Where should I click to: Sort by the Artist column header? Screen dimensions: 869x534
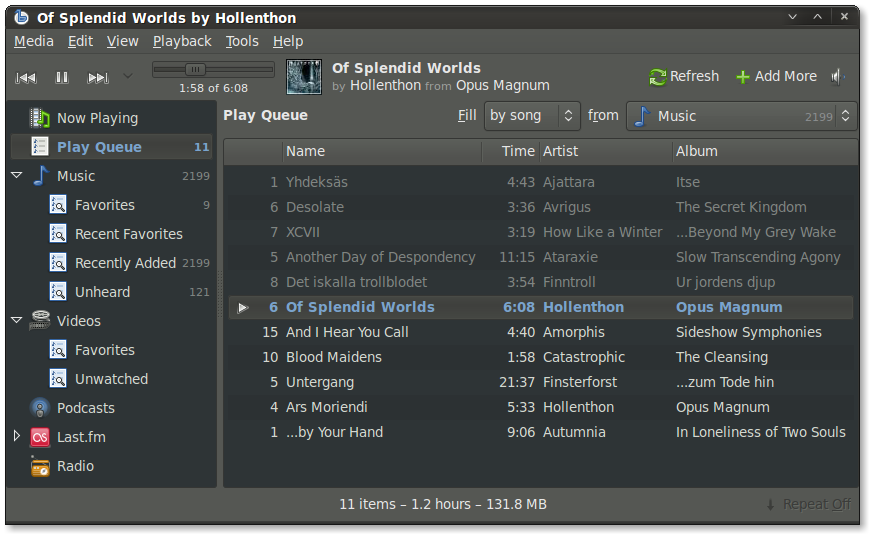pyautogui.click(x=606, y=151)
